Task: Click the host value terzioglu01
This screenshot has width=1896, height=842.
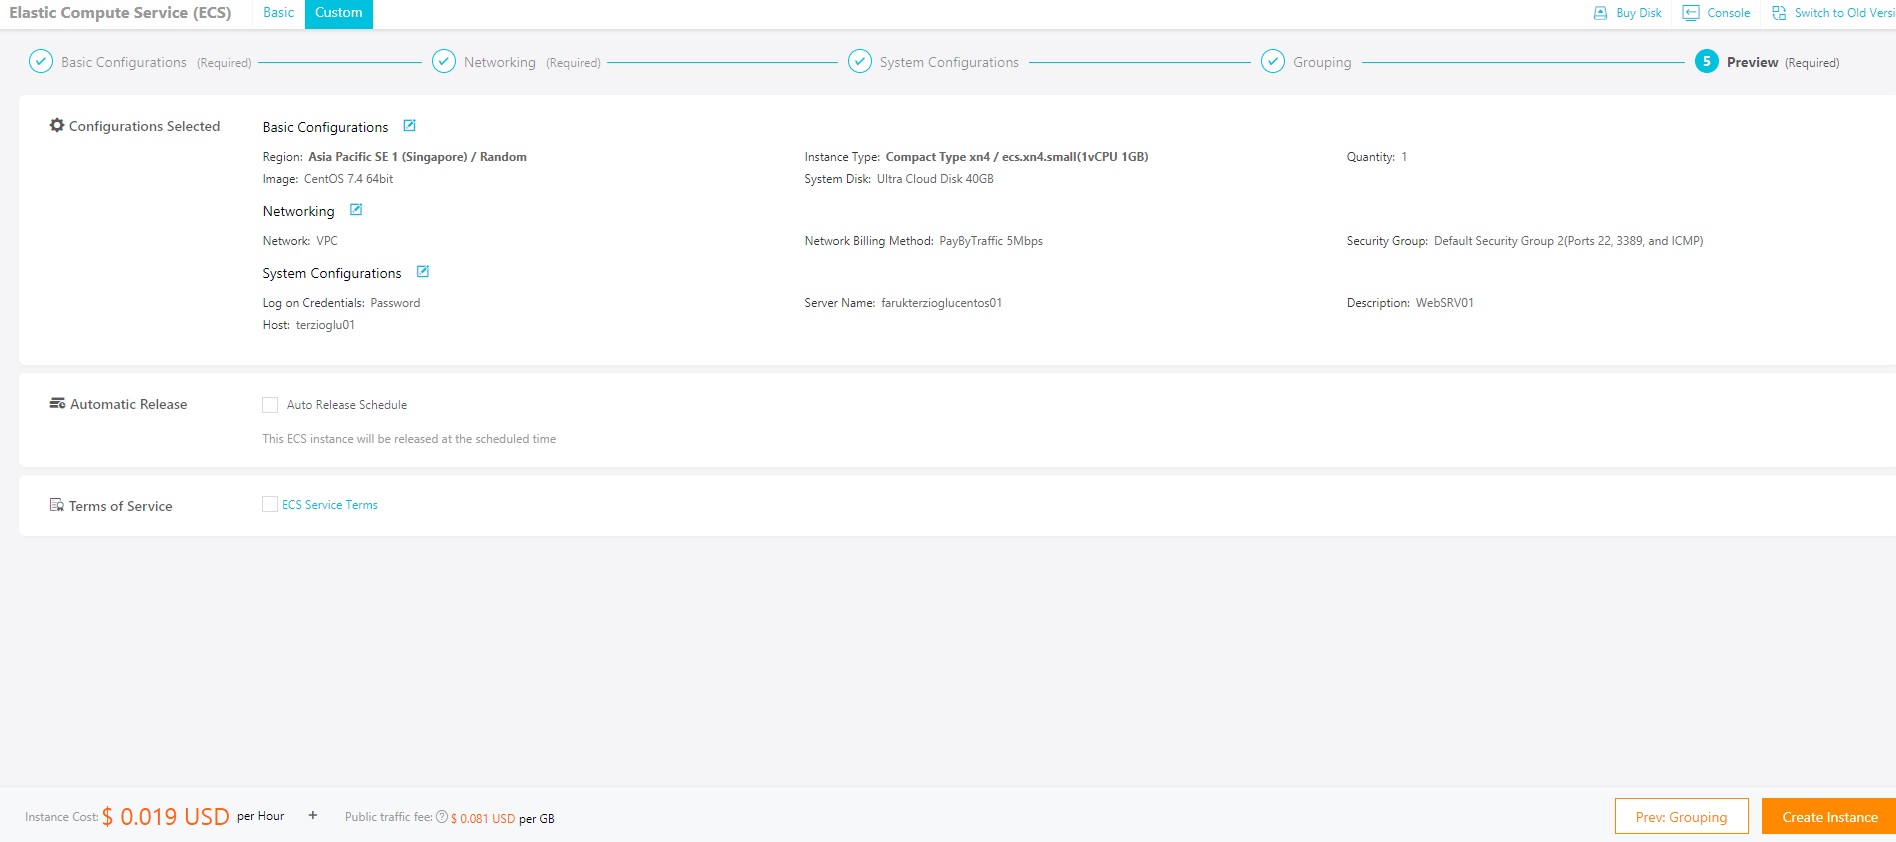Action: (x=325, y=325)
